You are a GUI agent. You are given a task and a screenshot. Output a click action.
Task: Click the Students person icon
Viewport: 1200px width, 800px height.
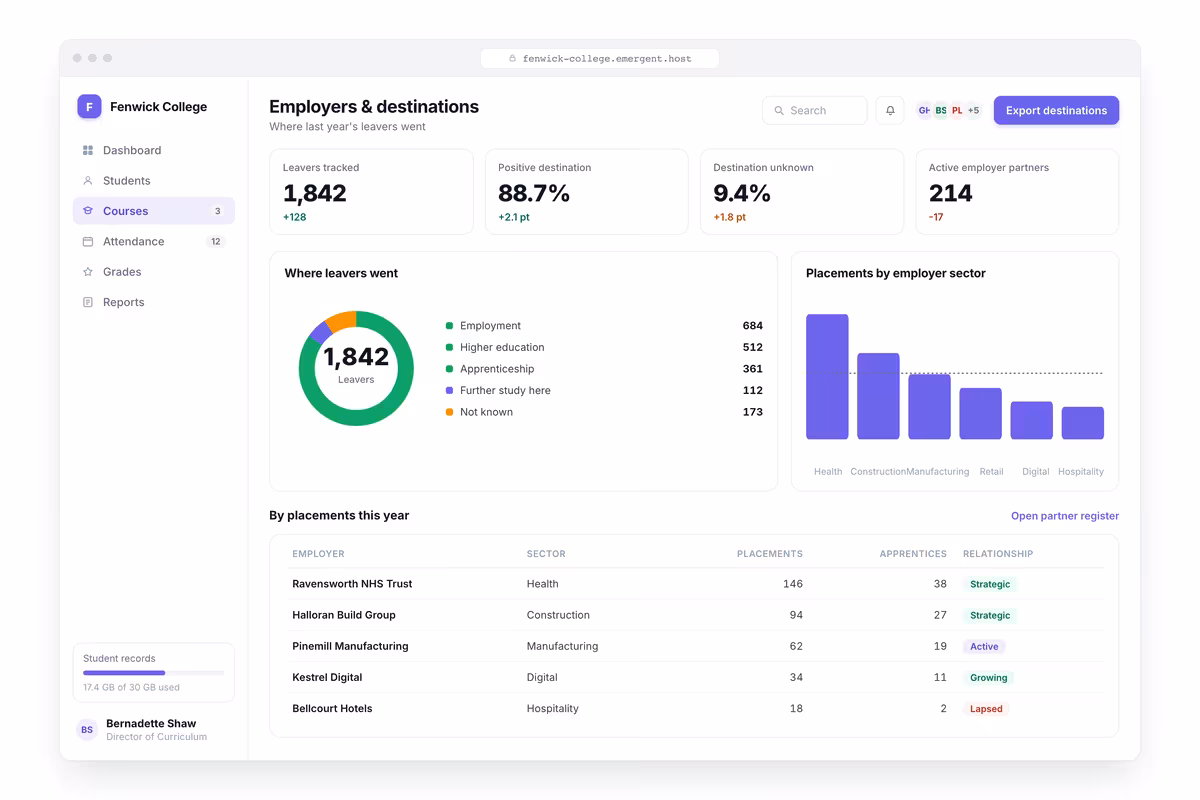[88, 181]
